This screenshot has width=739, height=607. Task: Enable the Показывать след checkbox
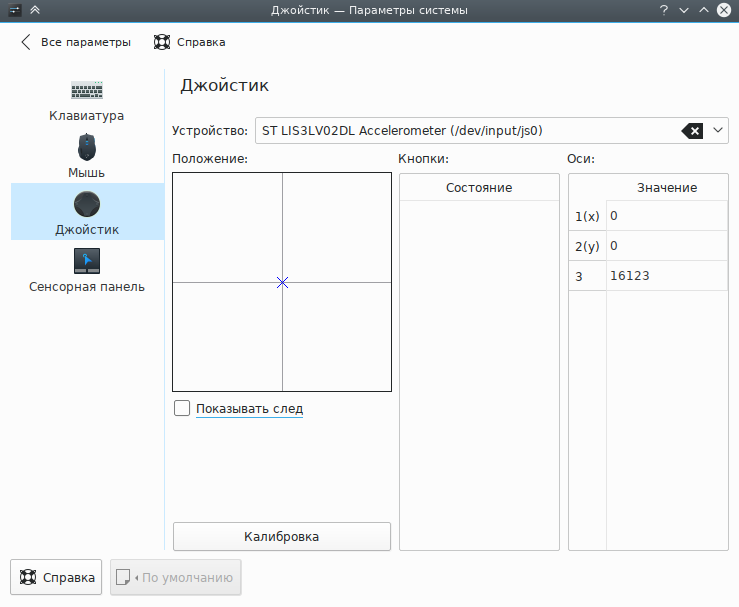point(182,408)
